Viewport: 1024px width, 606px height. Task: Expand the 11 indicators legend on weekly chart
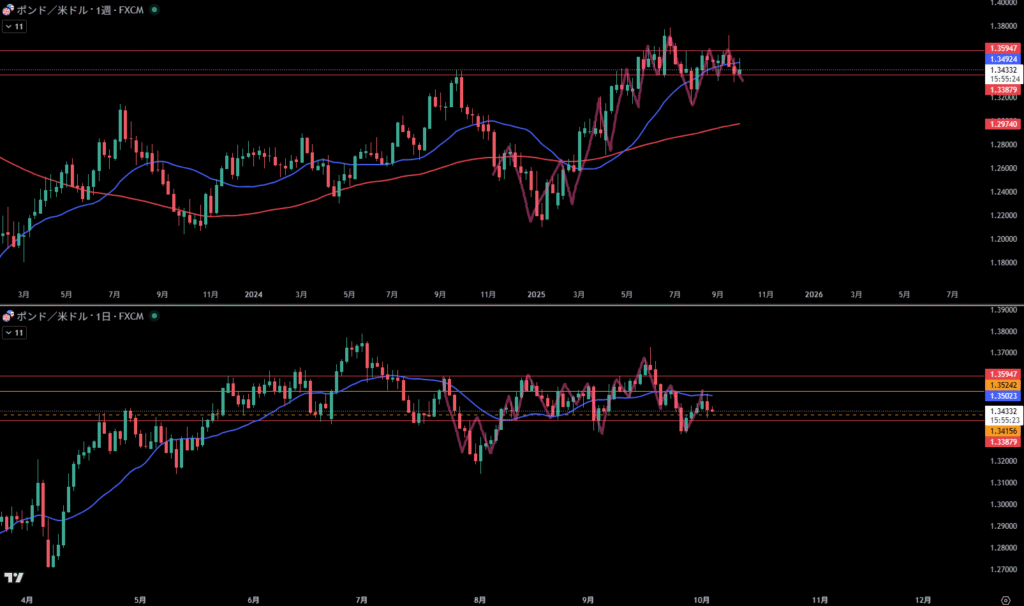click(x=14, y=27)
